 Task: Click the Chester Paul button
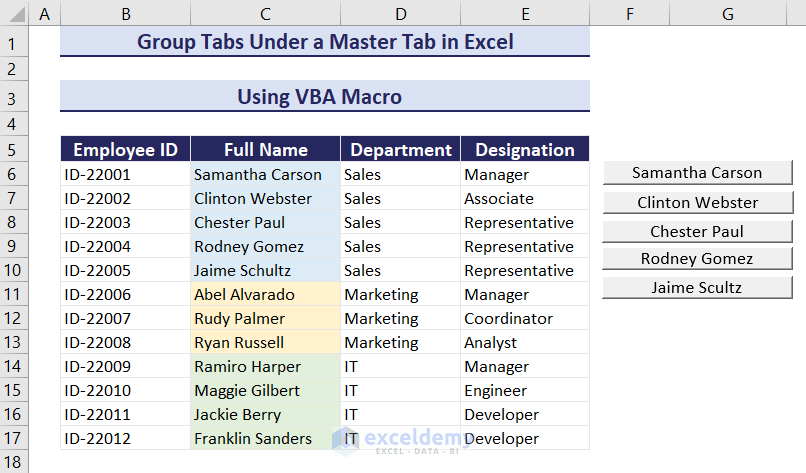pyautogui.click(x=697, y=231)
